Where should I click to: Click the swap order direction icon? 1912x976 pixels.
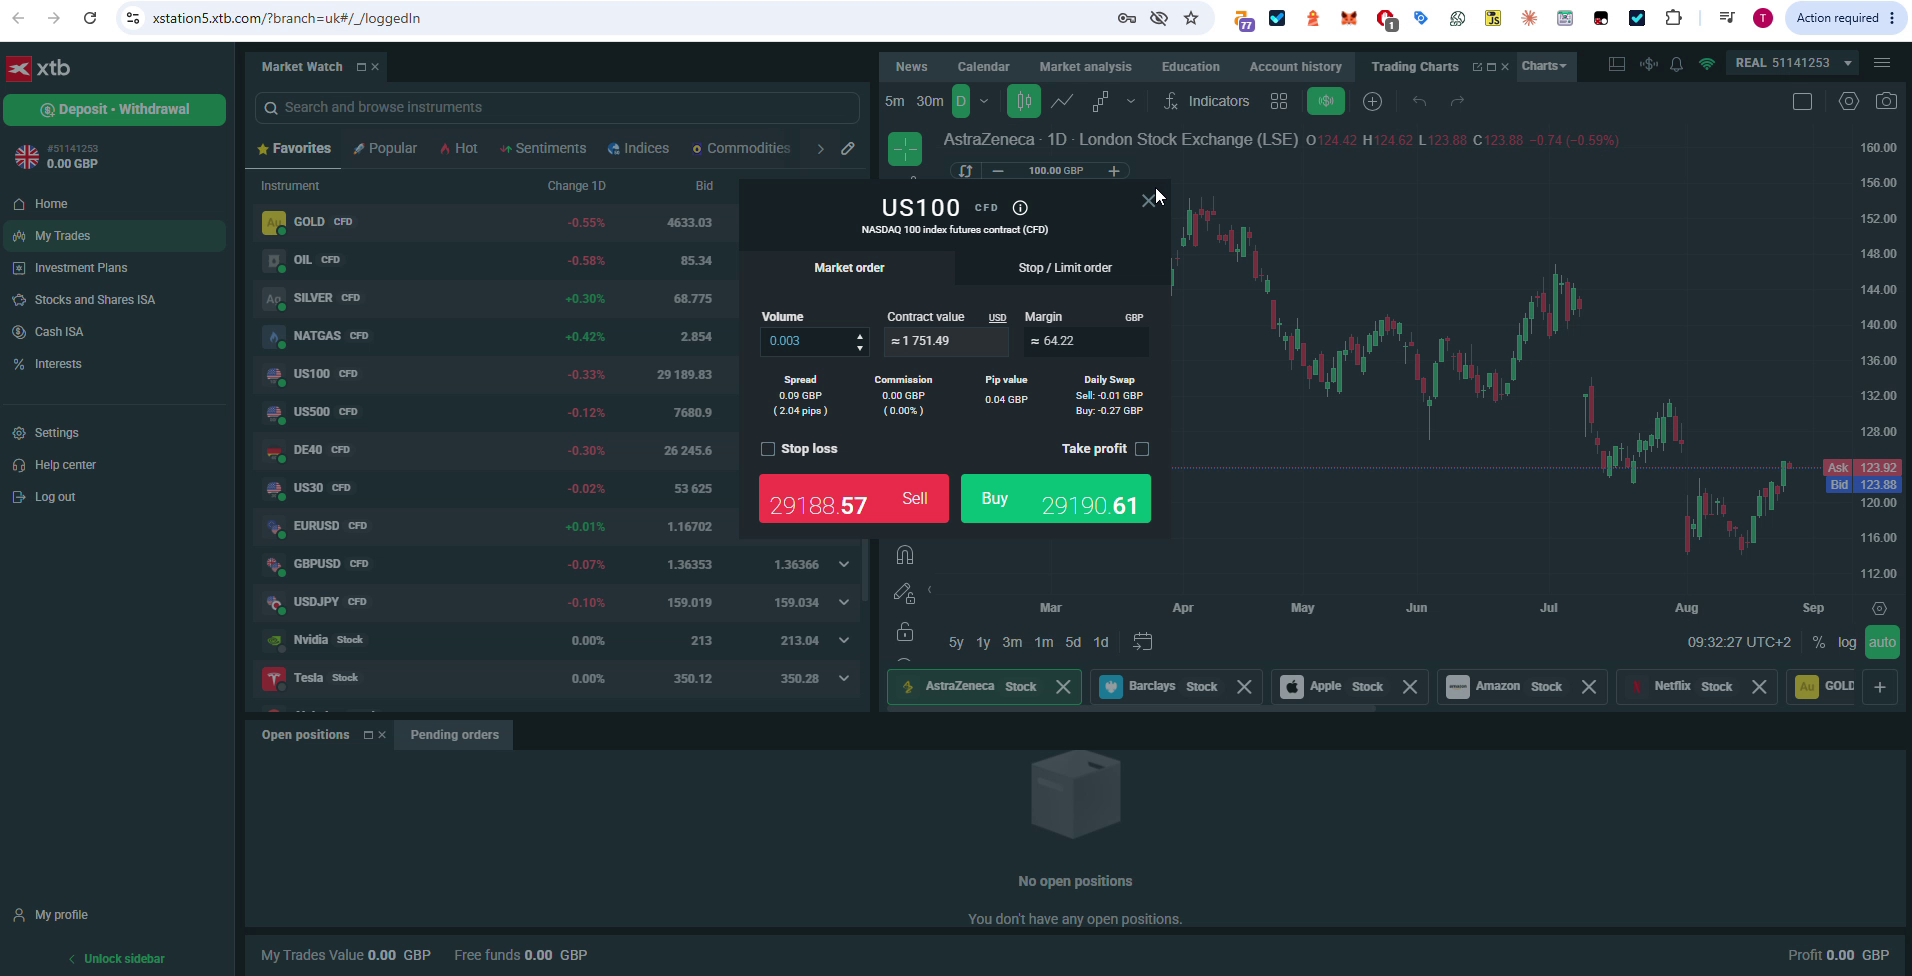[x=965, y=171]
